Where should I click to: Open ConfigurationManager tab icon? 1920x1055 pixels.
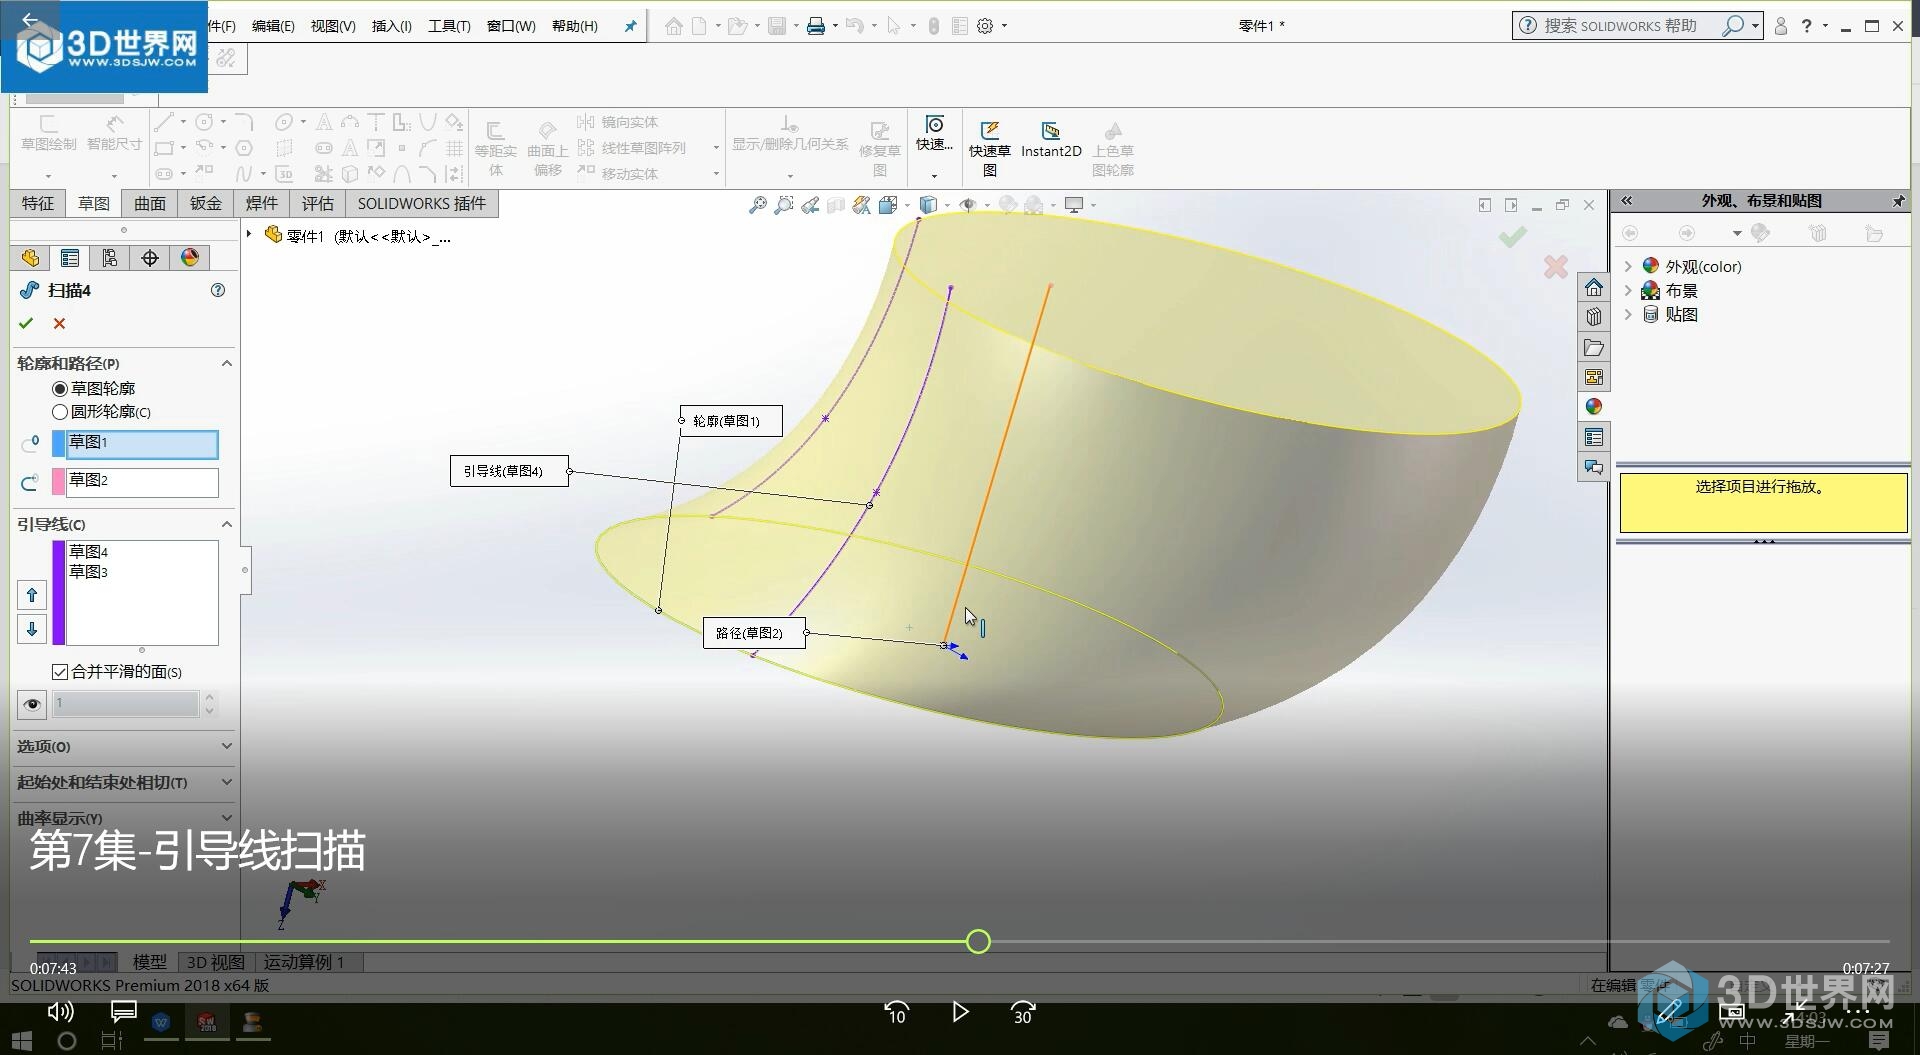pos(110,258)
